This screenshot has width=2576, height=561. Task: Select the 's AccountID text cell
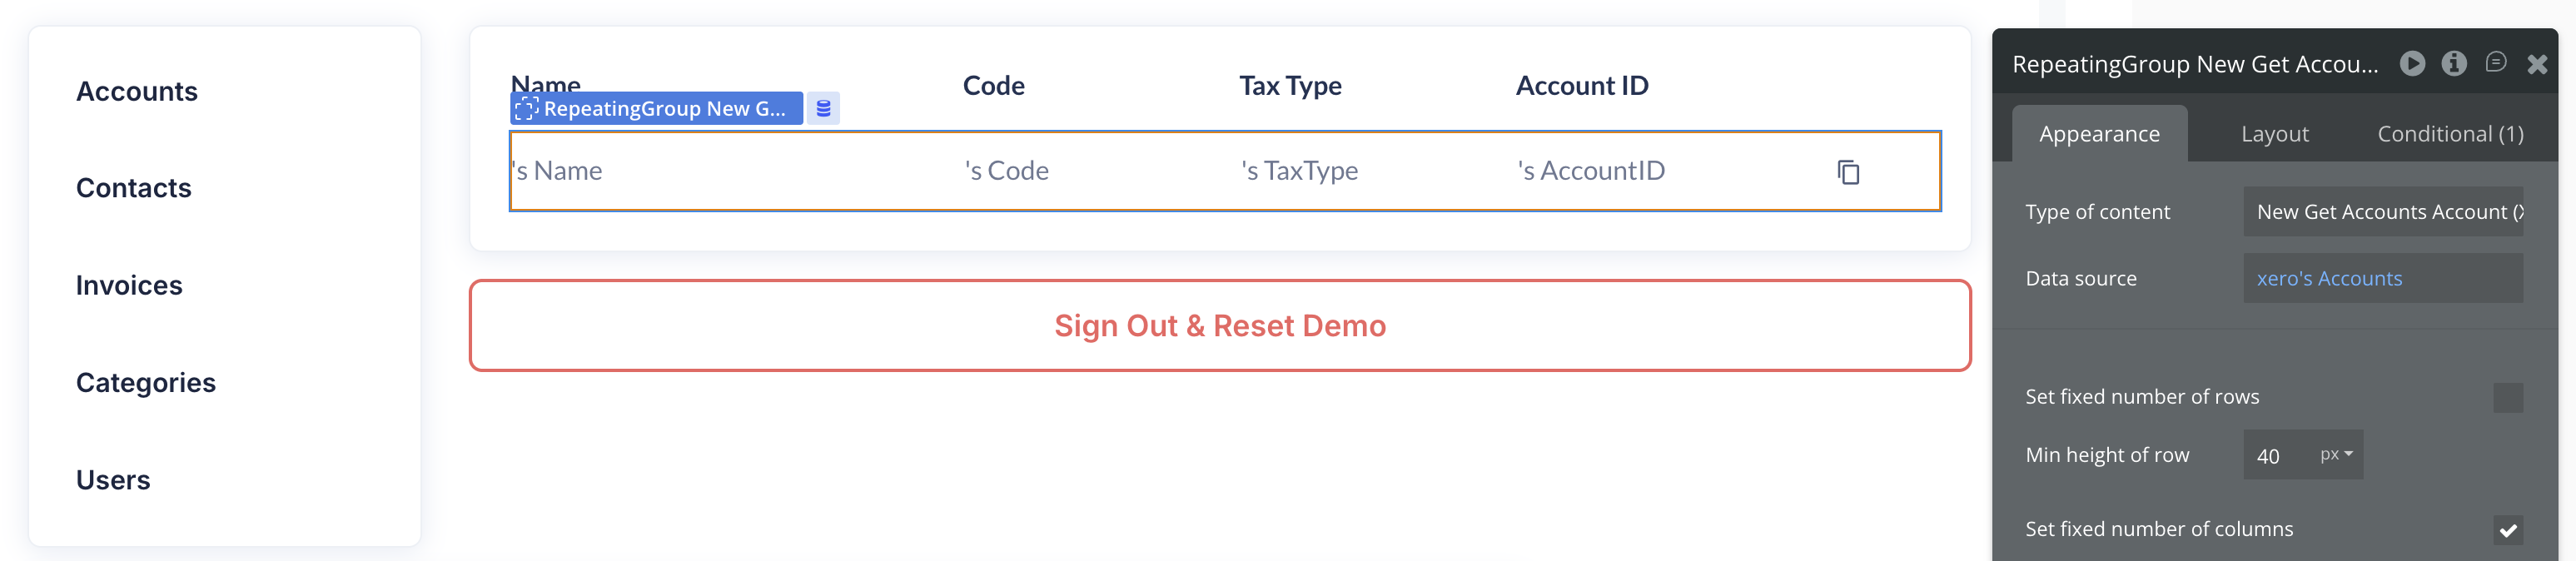pyautogui.click(x=1590, y=171)
